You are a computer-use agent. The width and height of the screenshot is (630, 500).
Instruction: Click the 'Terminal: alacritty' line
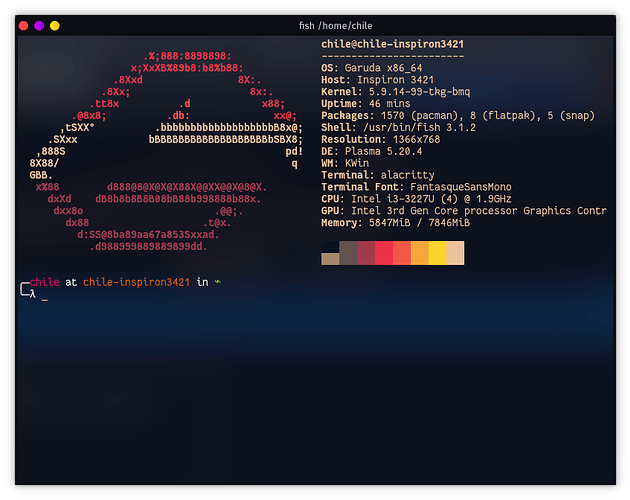(378, 175)
